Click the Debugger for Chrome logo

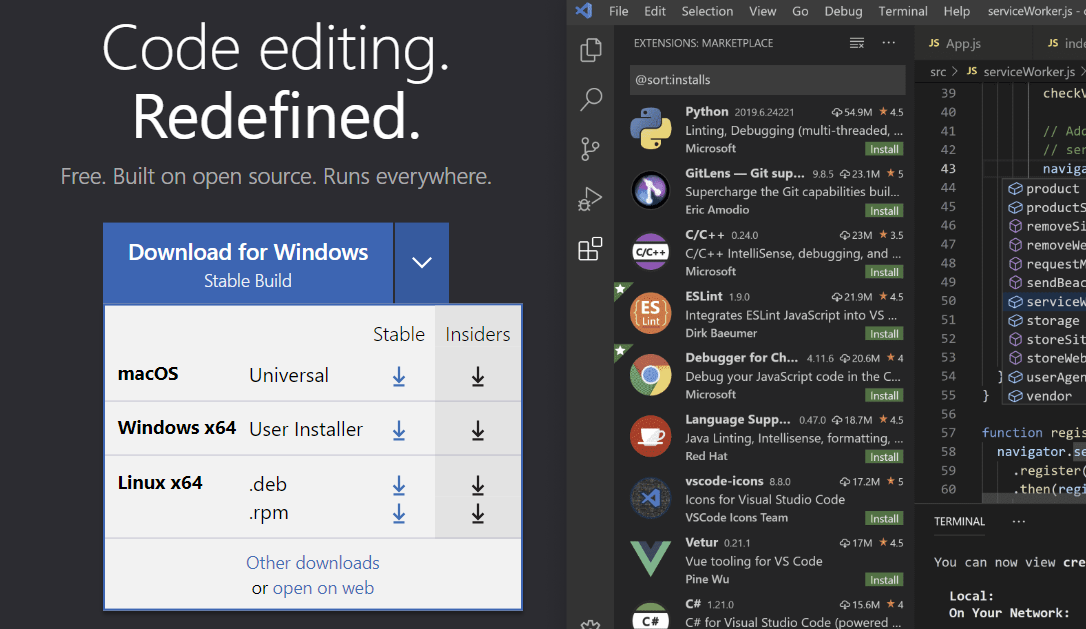point(650,375)
